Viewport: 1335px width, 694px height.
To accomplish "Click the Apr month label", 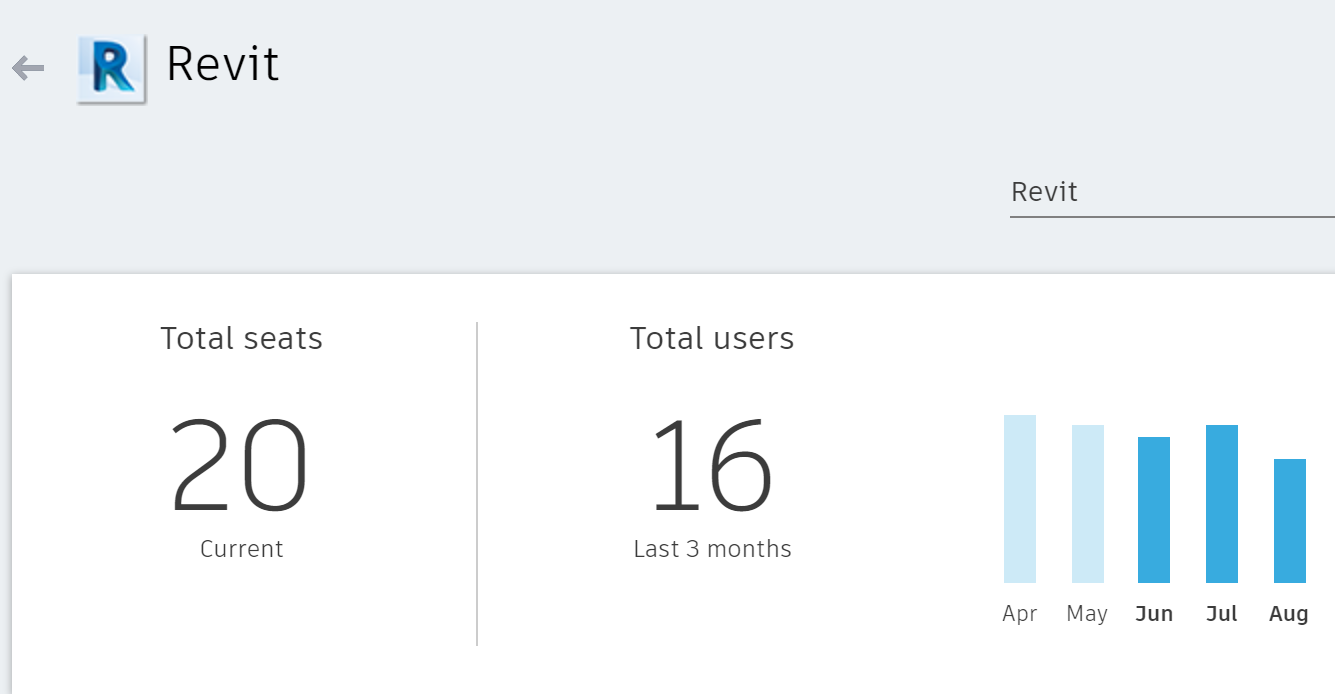I will [x=1020, y=614].
